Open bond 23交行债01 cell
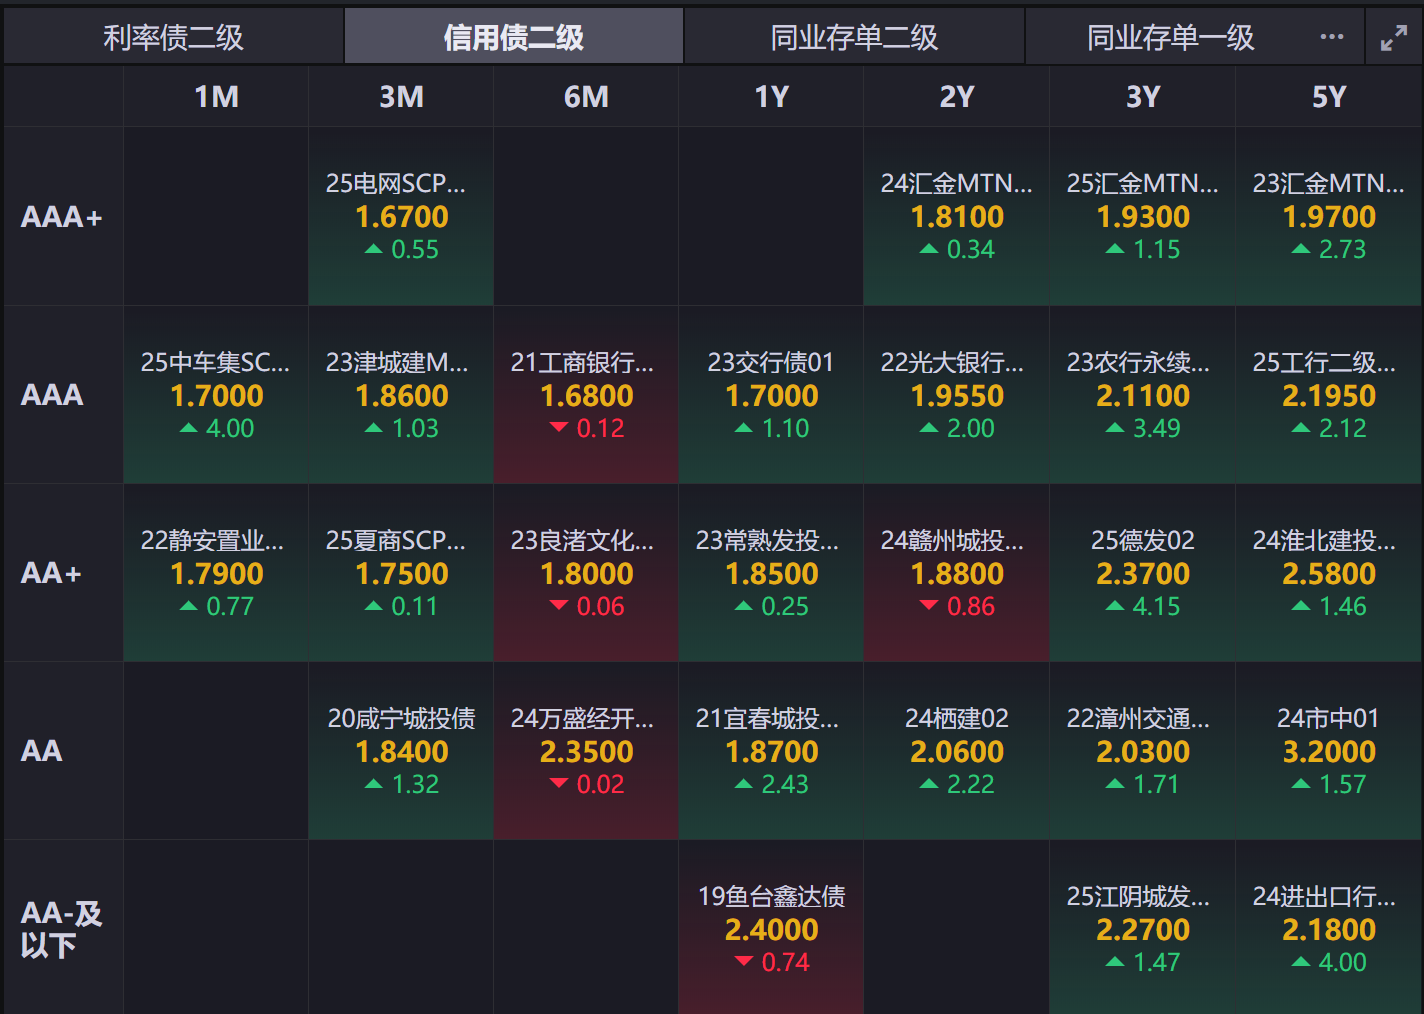The image size is (1424, 1014). (x=771, y=395)
